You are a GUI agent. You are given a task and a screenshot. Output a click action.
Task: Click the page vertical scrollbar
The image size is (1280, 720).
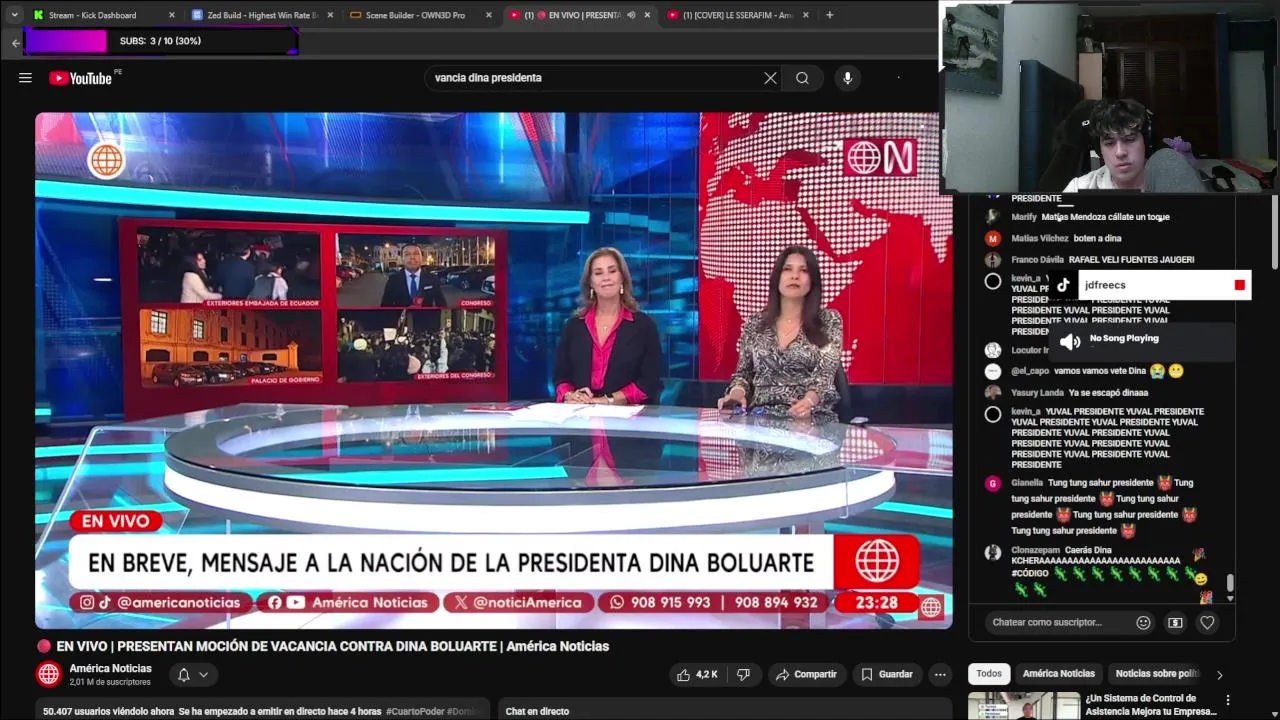click(1274, 232)
